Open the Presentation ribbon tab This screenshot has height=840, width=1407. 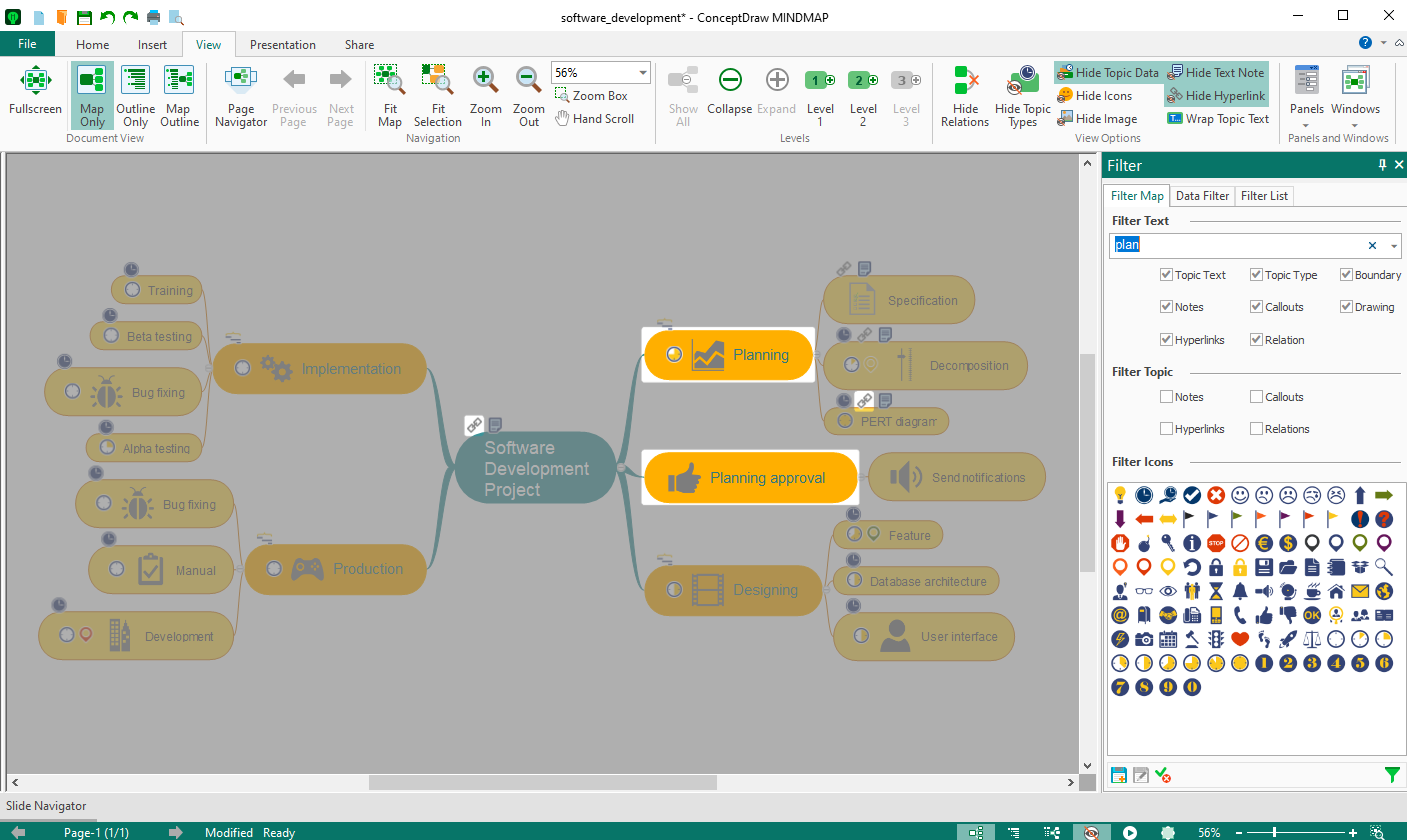[283, 45]
